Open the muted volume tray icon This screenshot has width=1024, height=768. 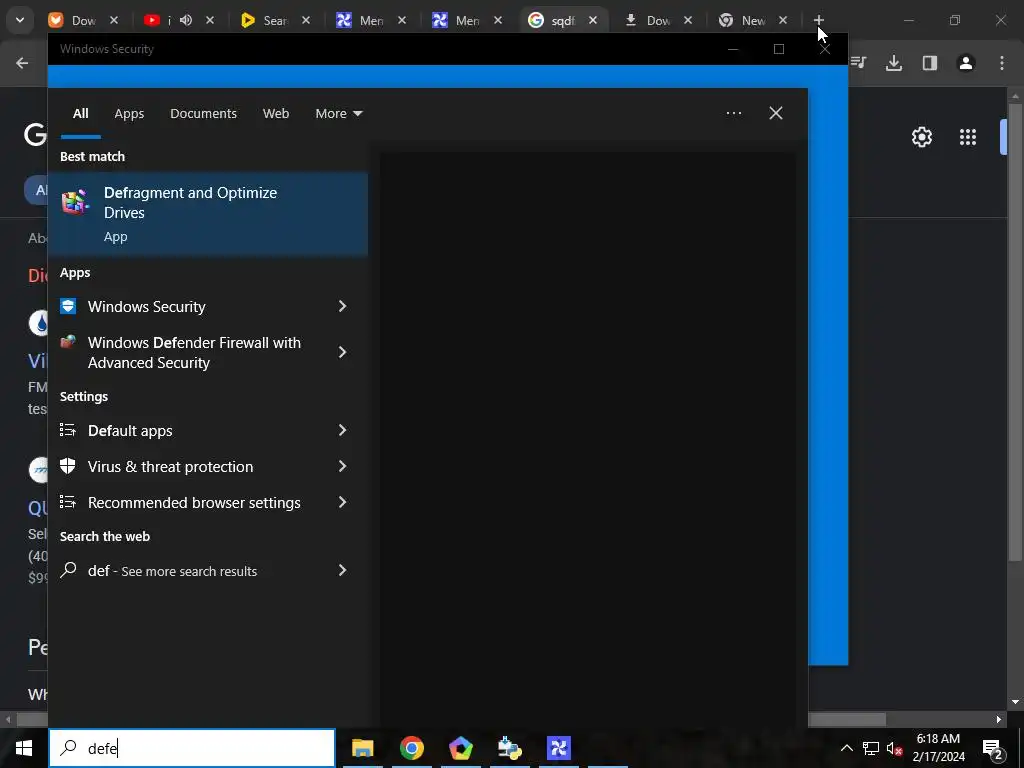click(x=894, y=748)
